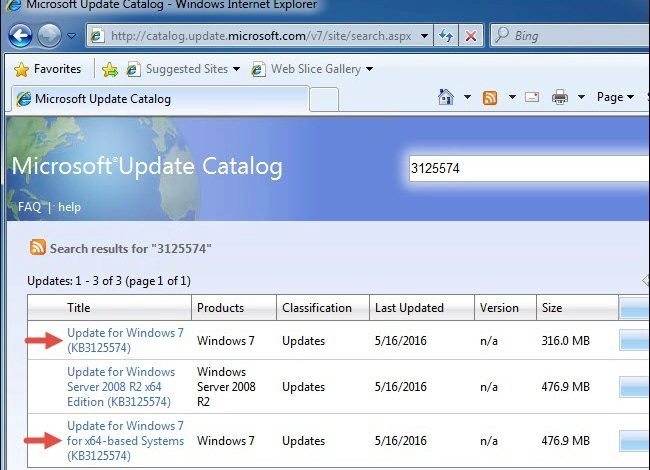Click the Microsoft Update Catalog heading
Screen dimensions: 650x470
(x=147, y=167)
